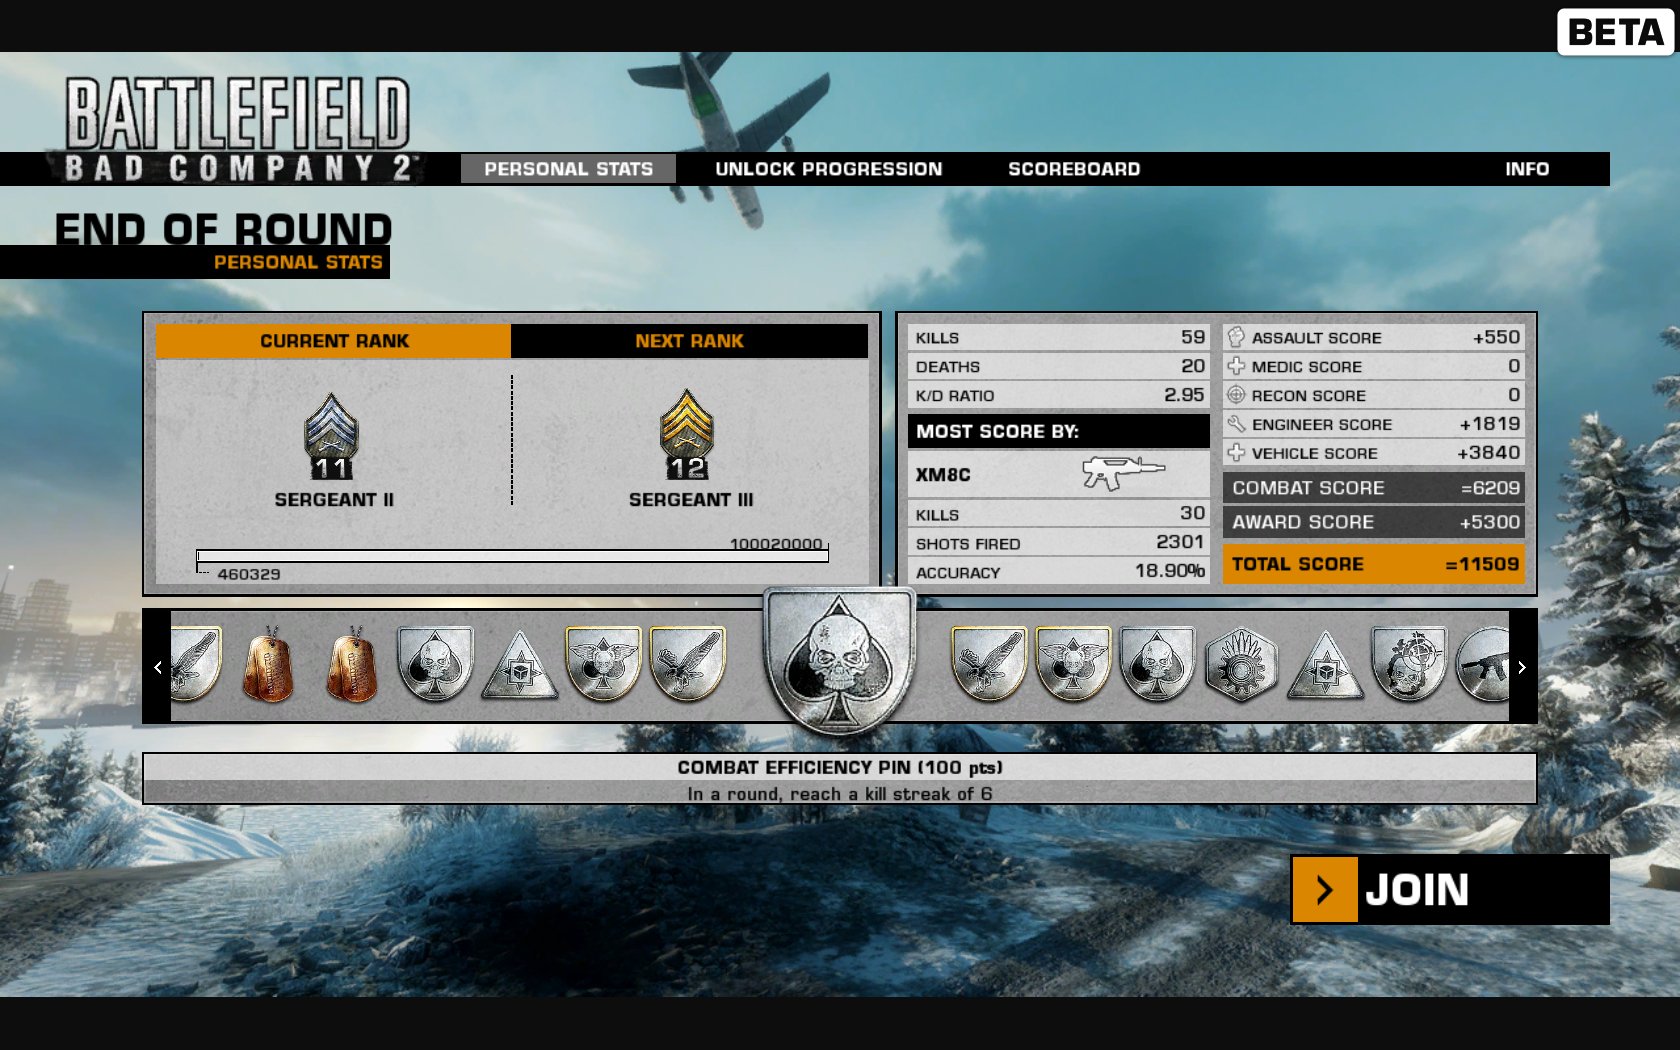The image size is (1680, 1050).
Task: Click the Engineer Score wrench icon
Action: pyautogui.click(x=1236, y=424)
